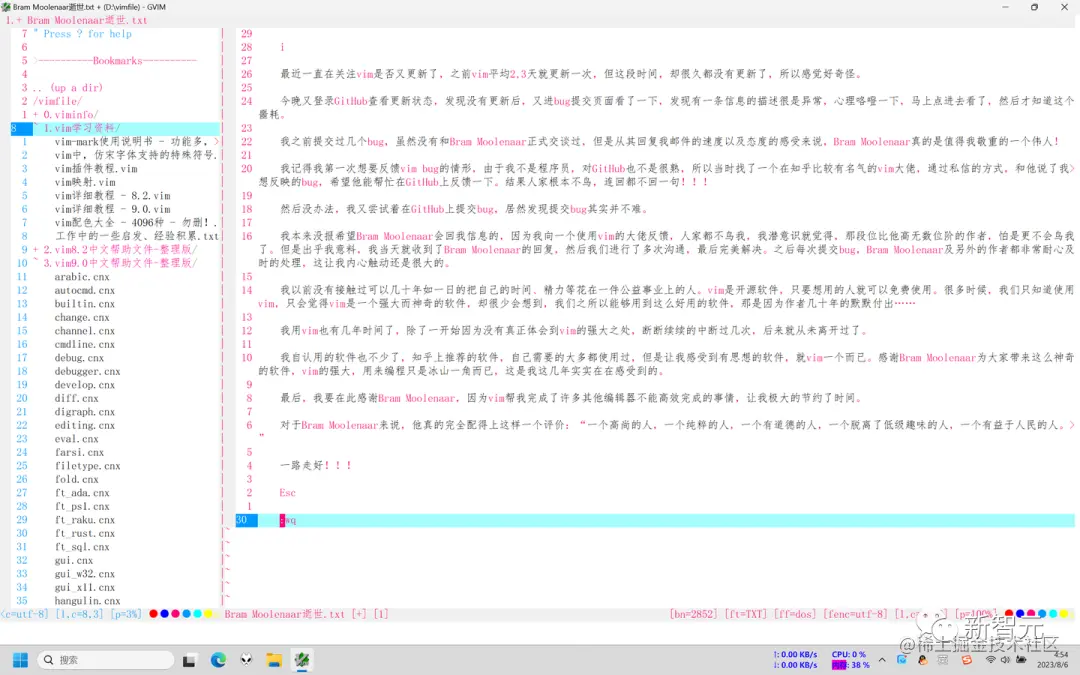The width and height of the screenshot is (1080, 675).
Task: Launch Microsoft Edge from the taskbar
Action: click(x=218, y=660)
